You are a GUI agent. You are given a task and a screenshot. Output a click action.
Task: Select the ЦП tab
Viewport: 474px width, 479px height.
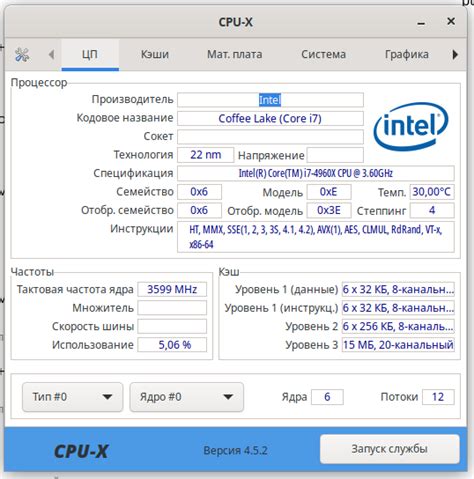[90, 54]
